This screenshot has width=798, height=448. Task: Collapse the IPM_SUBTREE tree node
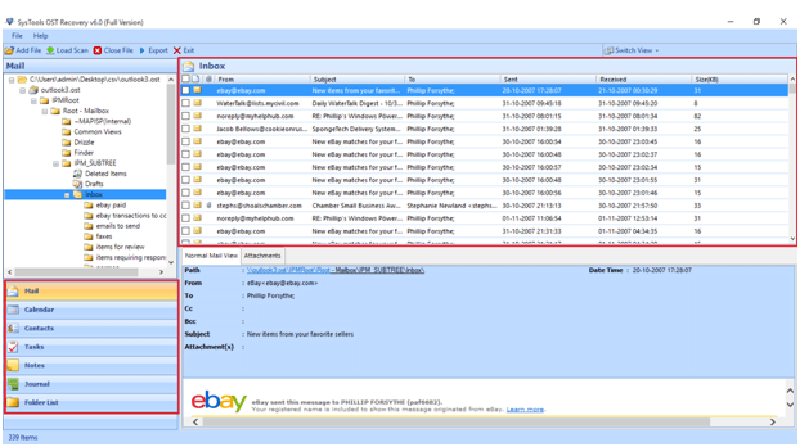tap(56, 163)
